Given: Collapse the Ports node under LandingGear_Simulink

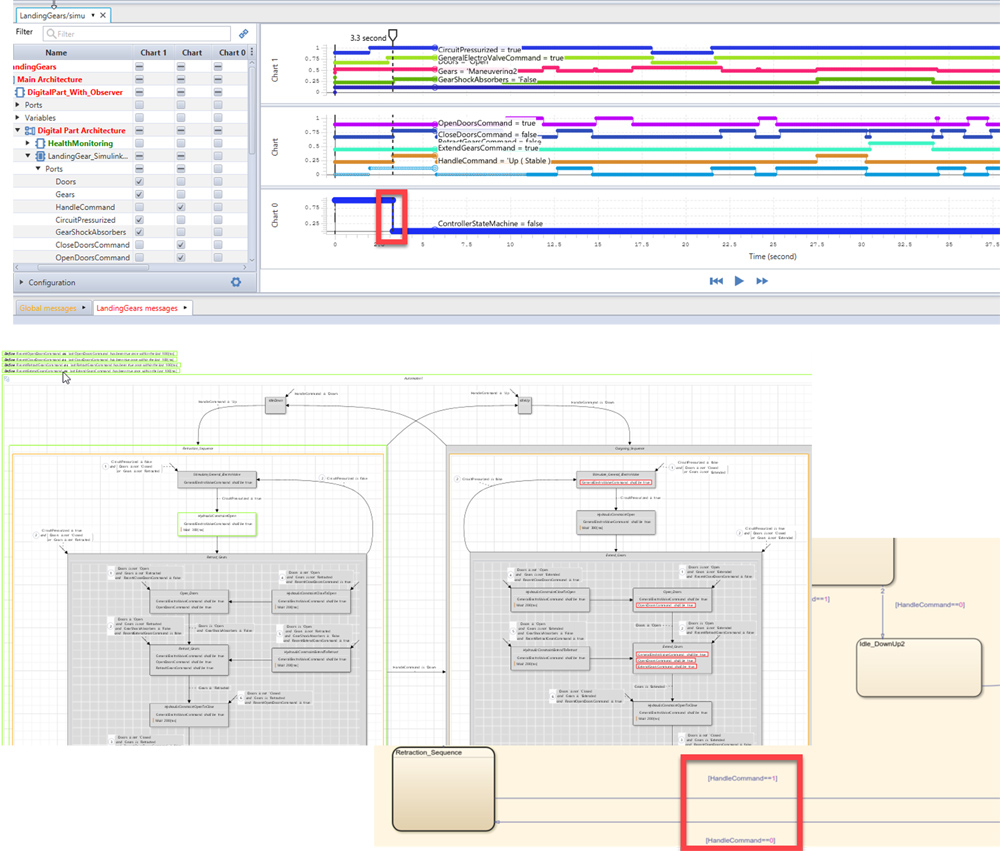Looking at the screenshot, I should [x=38, y=168].
